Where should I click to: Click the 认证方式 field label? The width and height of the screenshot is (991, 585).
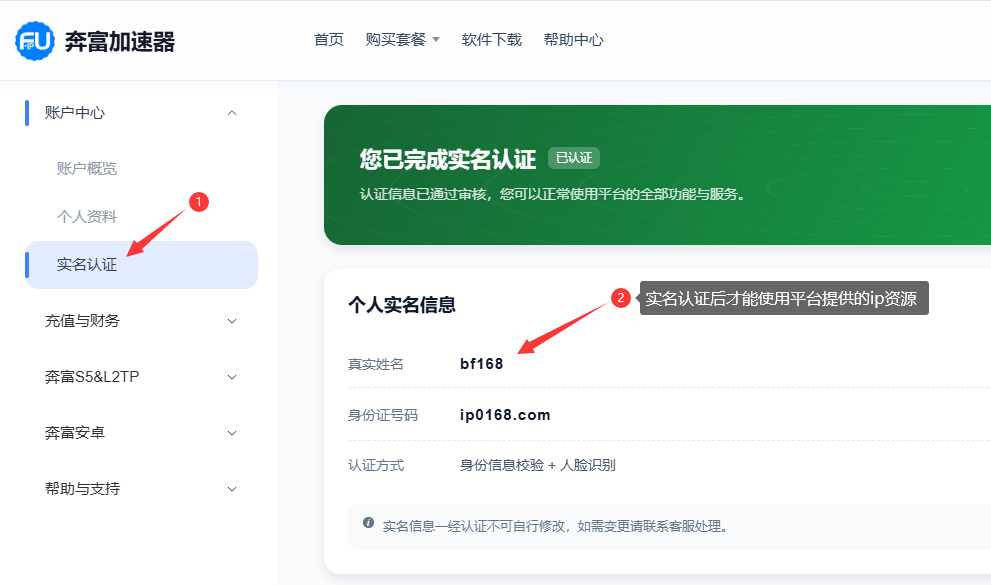375,466
